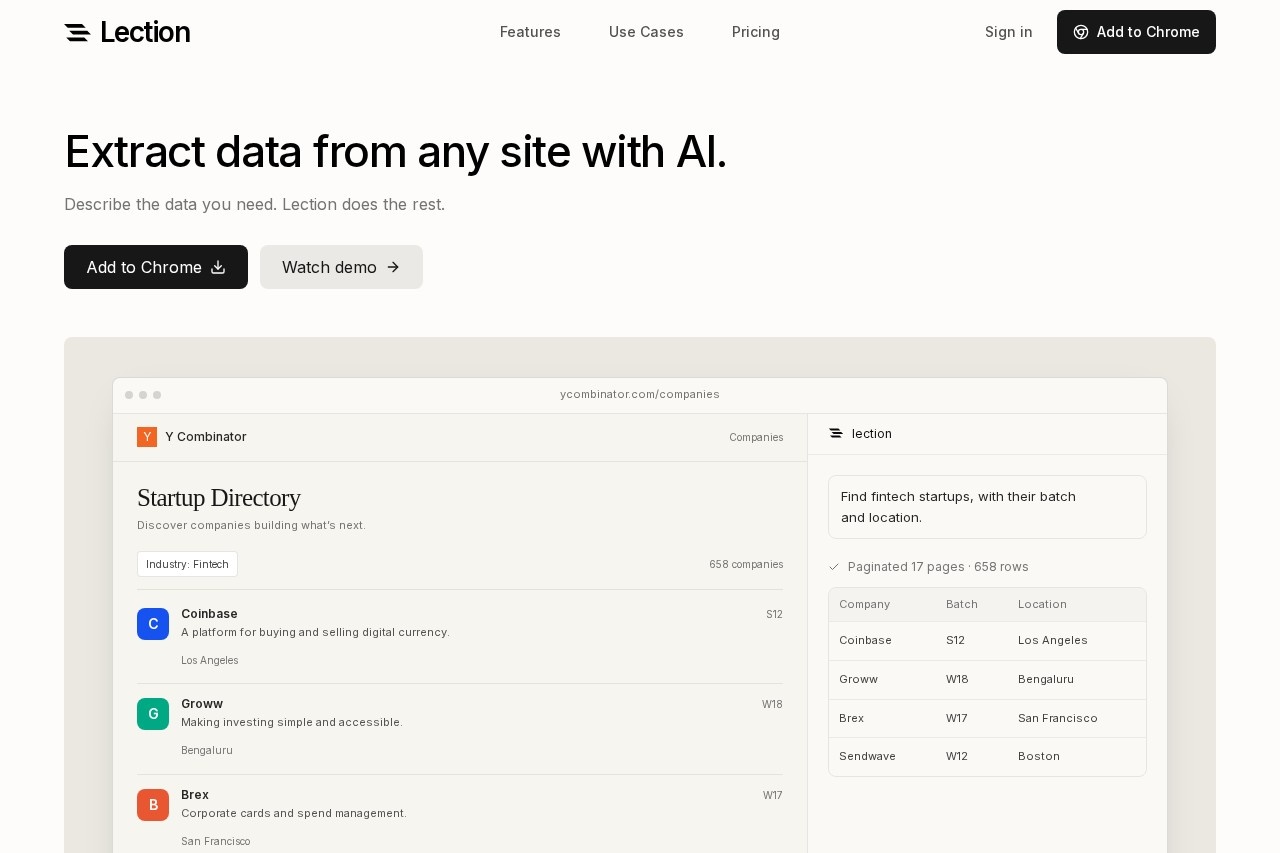Select the Coinbase name in the directory list

click(x=209, y=614)
